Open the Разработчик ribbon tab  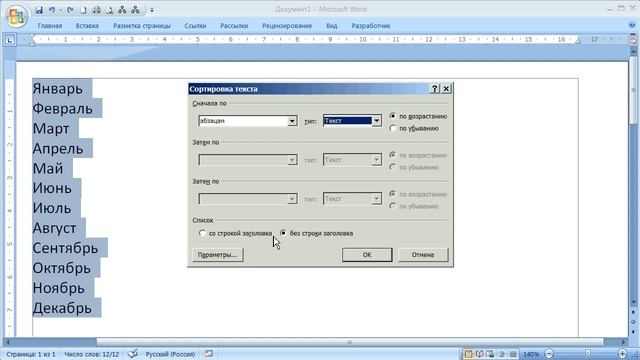click(371, 26)
